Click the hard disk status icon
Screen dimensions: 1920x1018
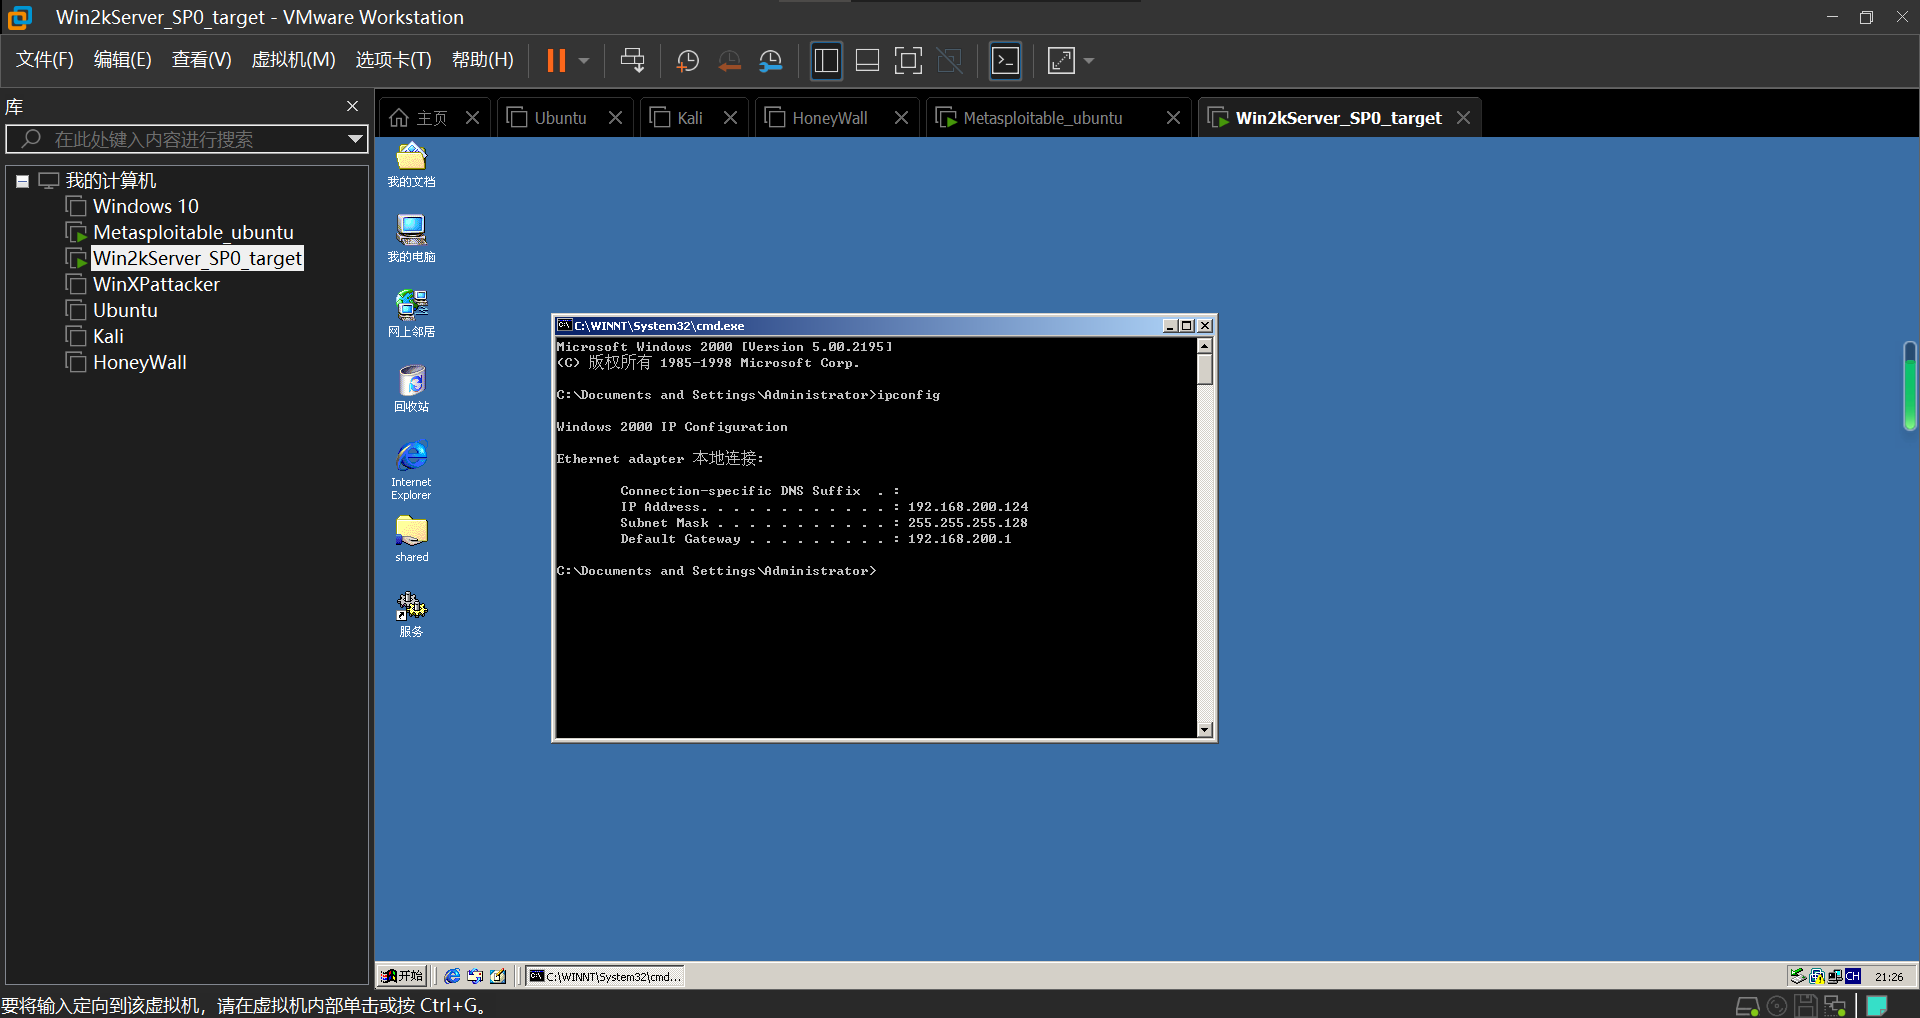(1747, 1006)
